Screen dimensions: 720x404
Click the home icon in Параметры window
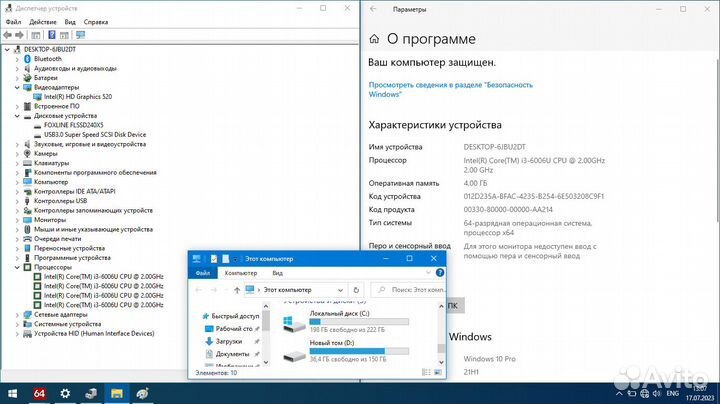tap(374, 39)
